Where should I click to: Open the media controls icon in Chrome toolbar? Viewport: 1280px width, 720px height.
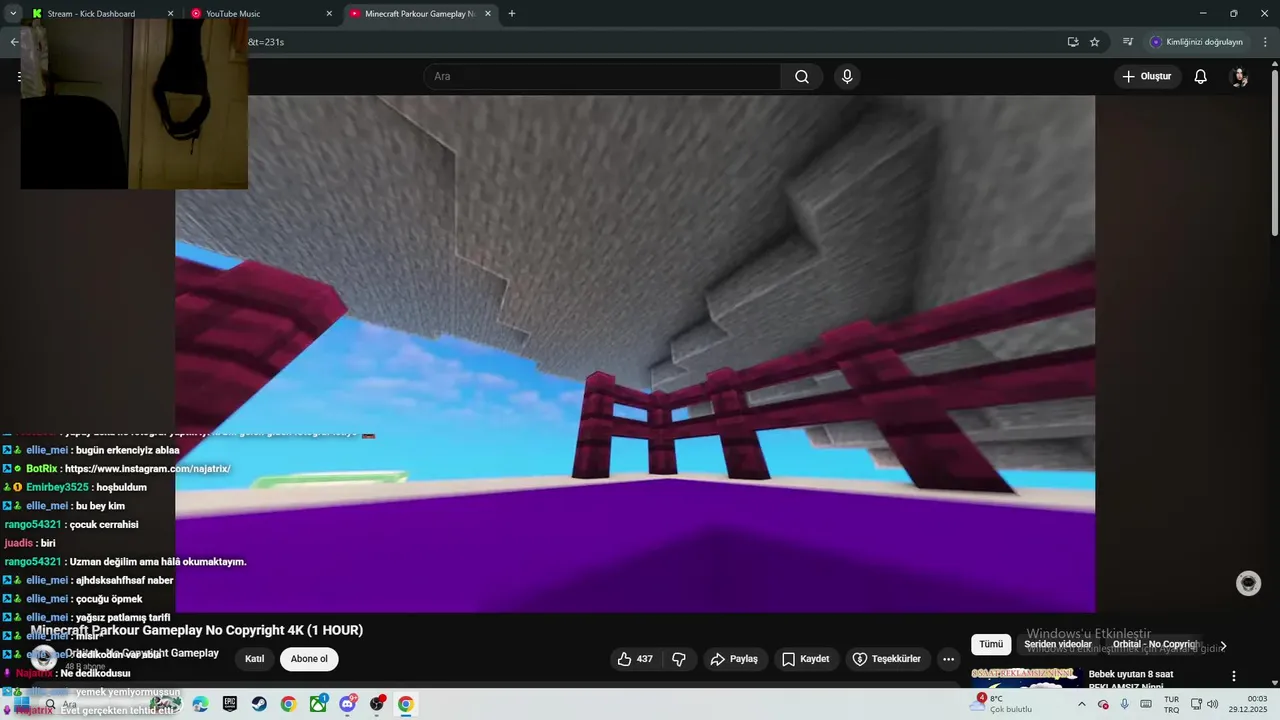[1128, 42]
